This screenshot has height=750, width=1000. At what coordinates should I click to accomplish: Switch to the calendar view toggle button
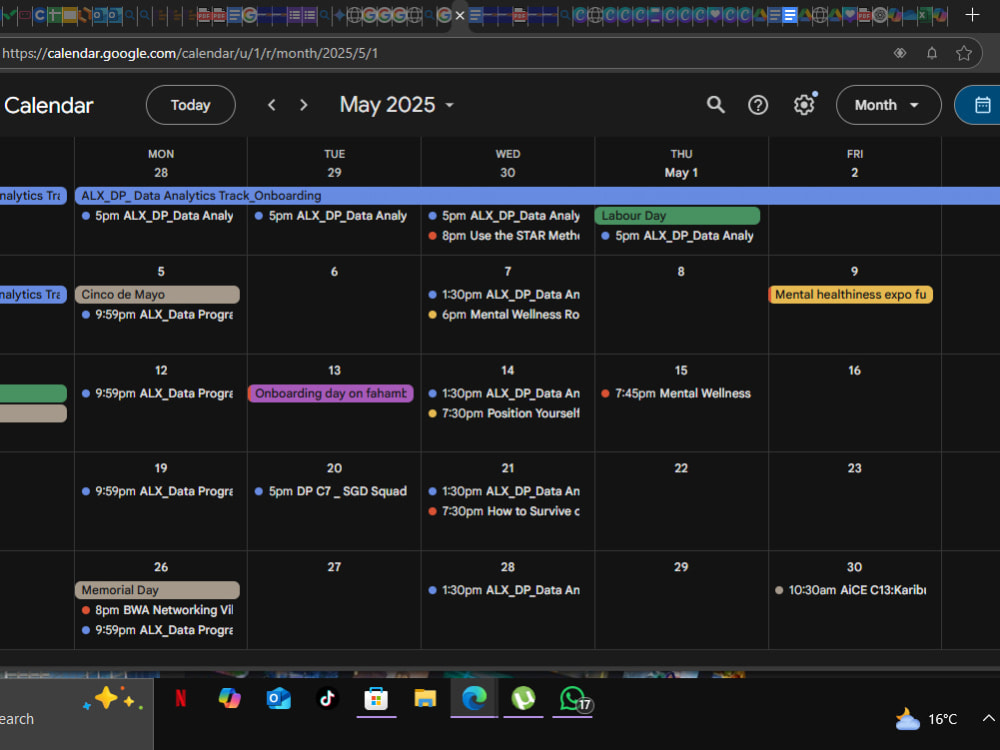coord(981,105)
